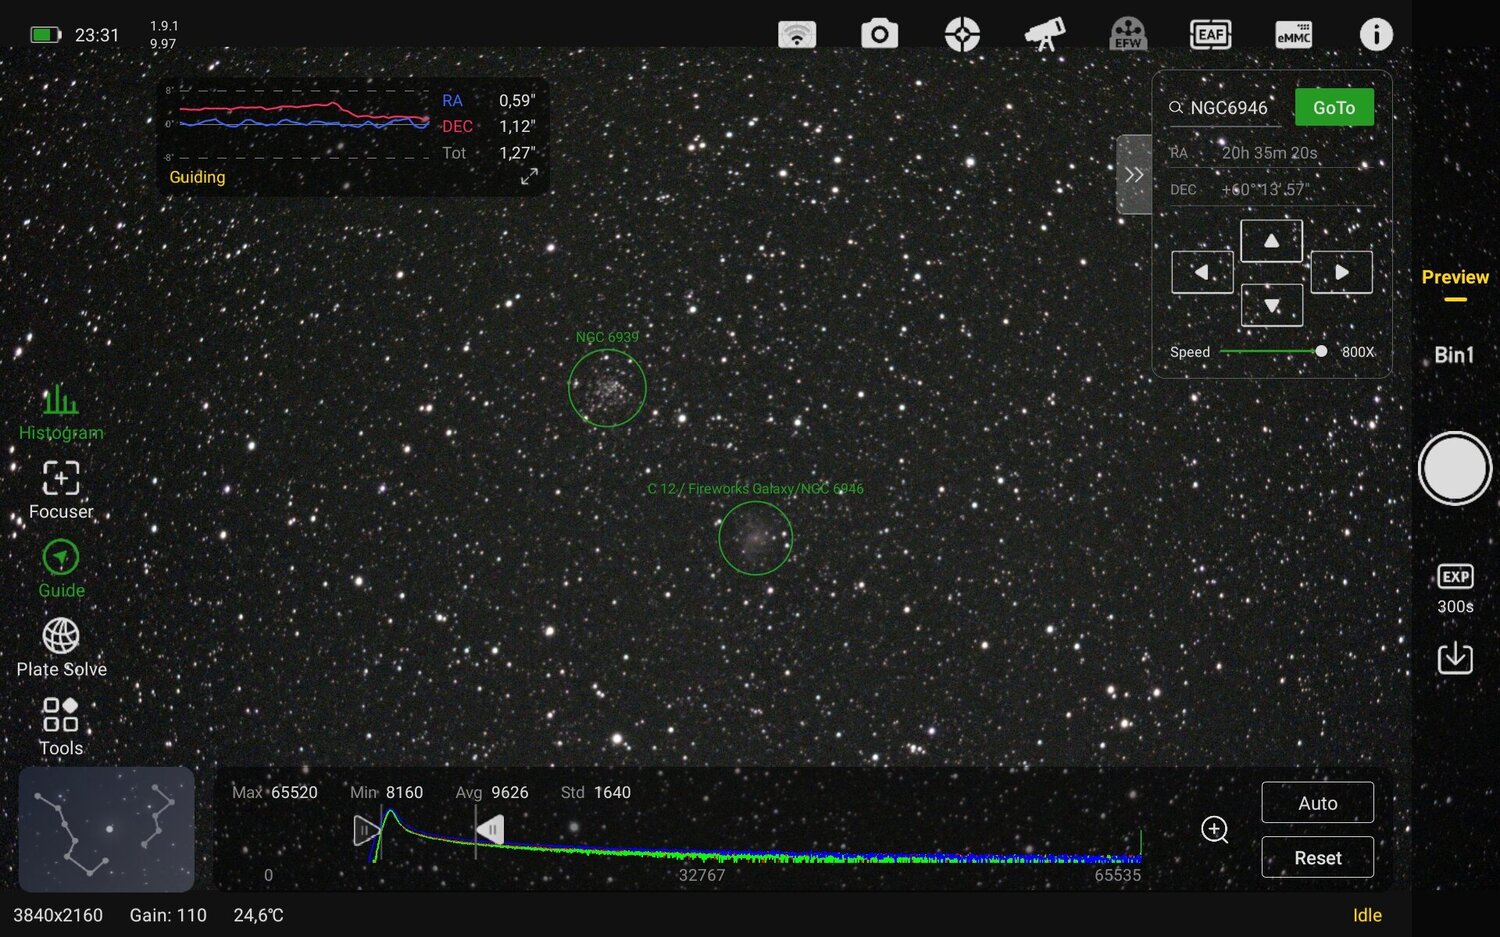This screenshot has height=937, width=1500.
Task: Start Plate Solve
Action: coord(60,647)
